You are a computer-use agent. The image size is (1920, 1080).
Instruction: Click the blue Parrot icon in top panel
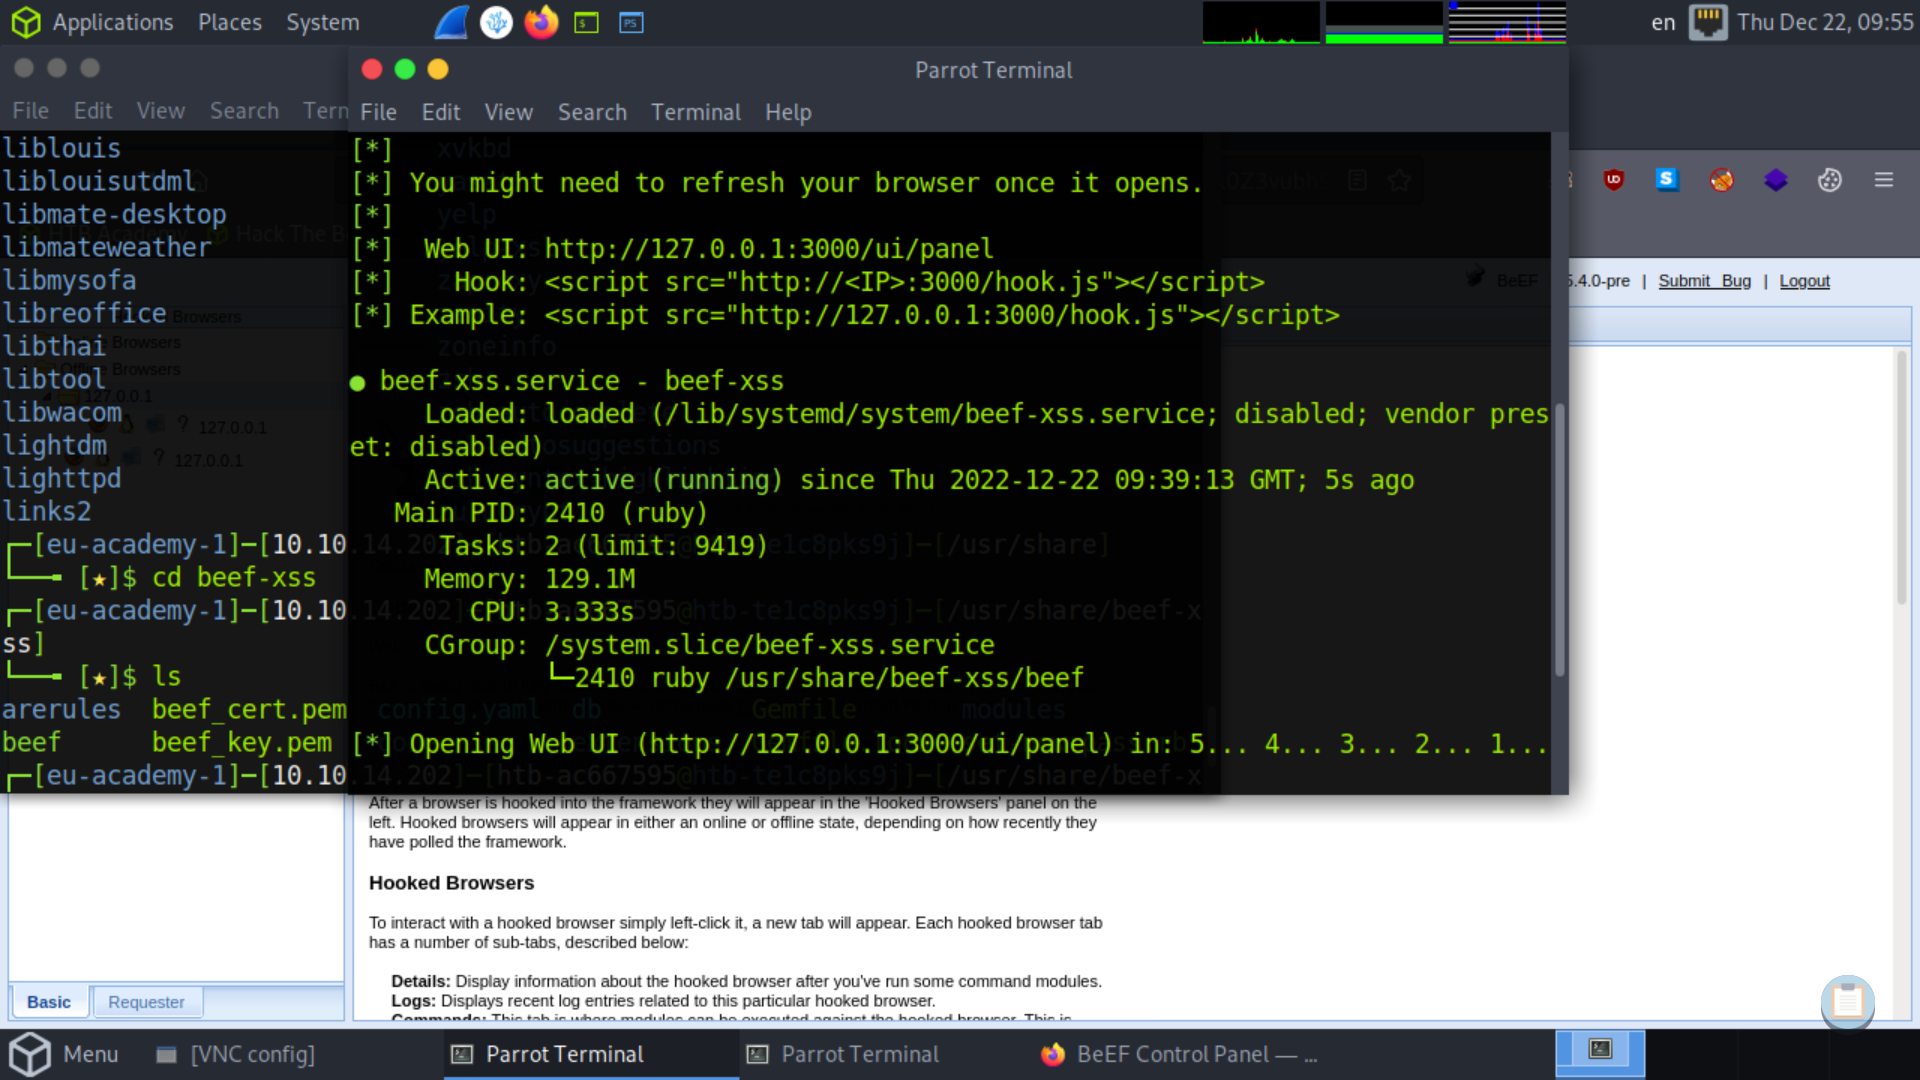[x=451, y=22]
